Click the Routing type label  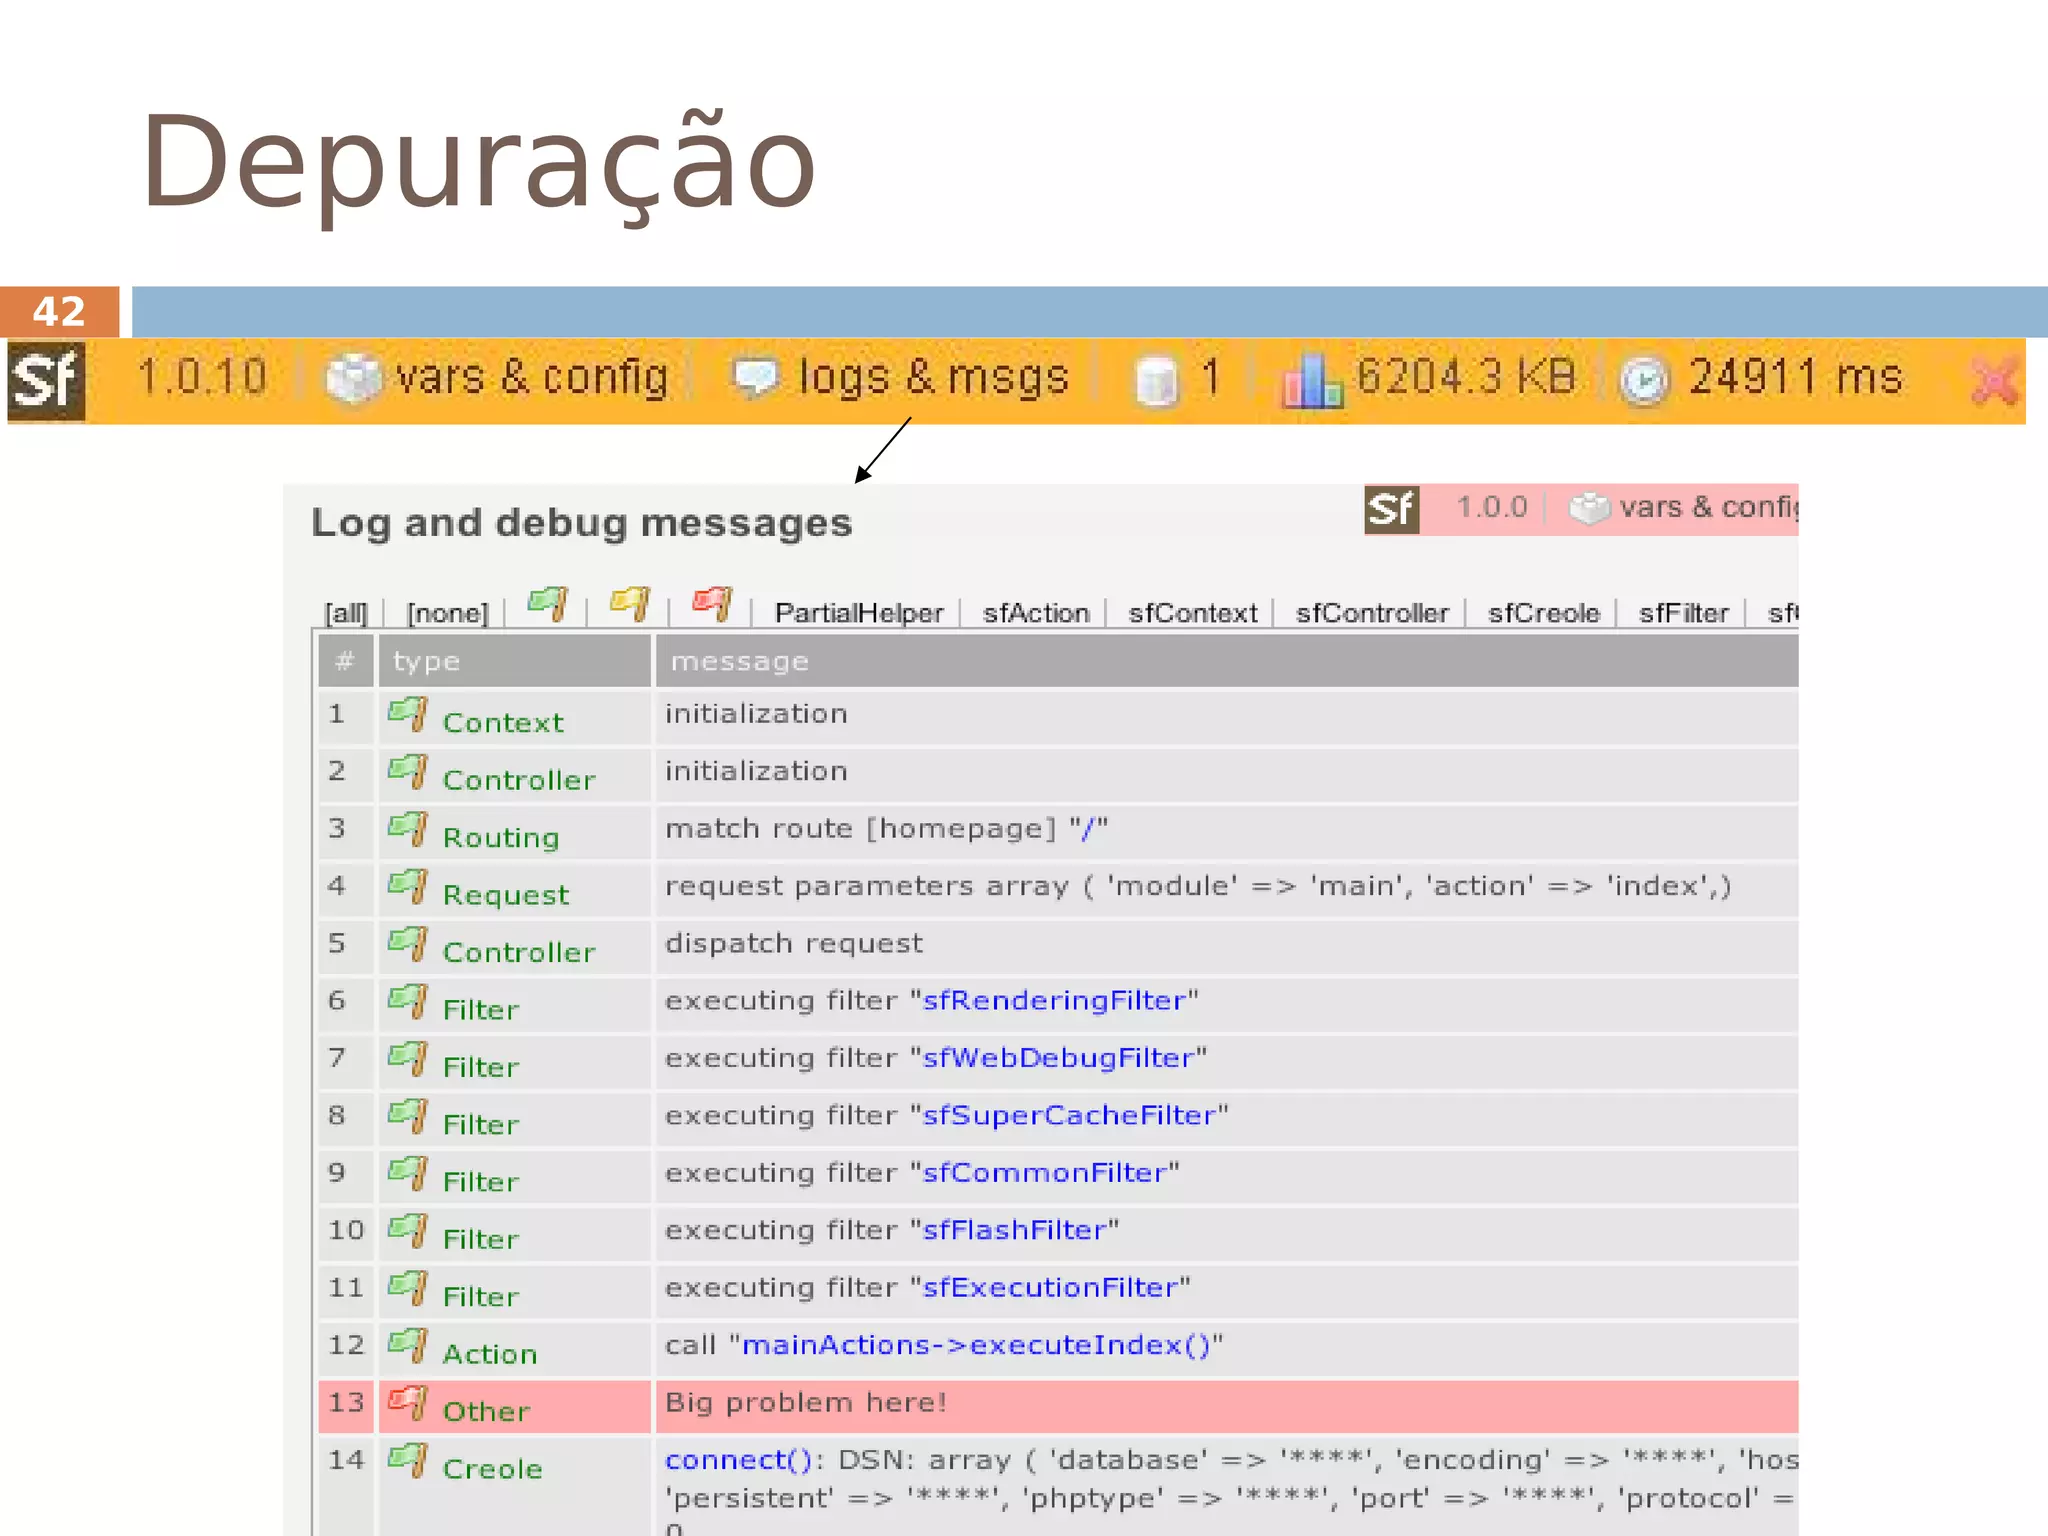pyautogui.click(x=501, y=838)
